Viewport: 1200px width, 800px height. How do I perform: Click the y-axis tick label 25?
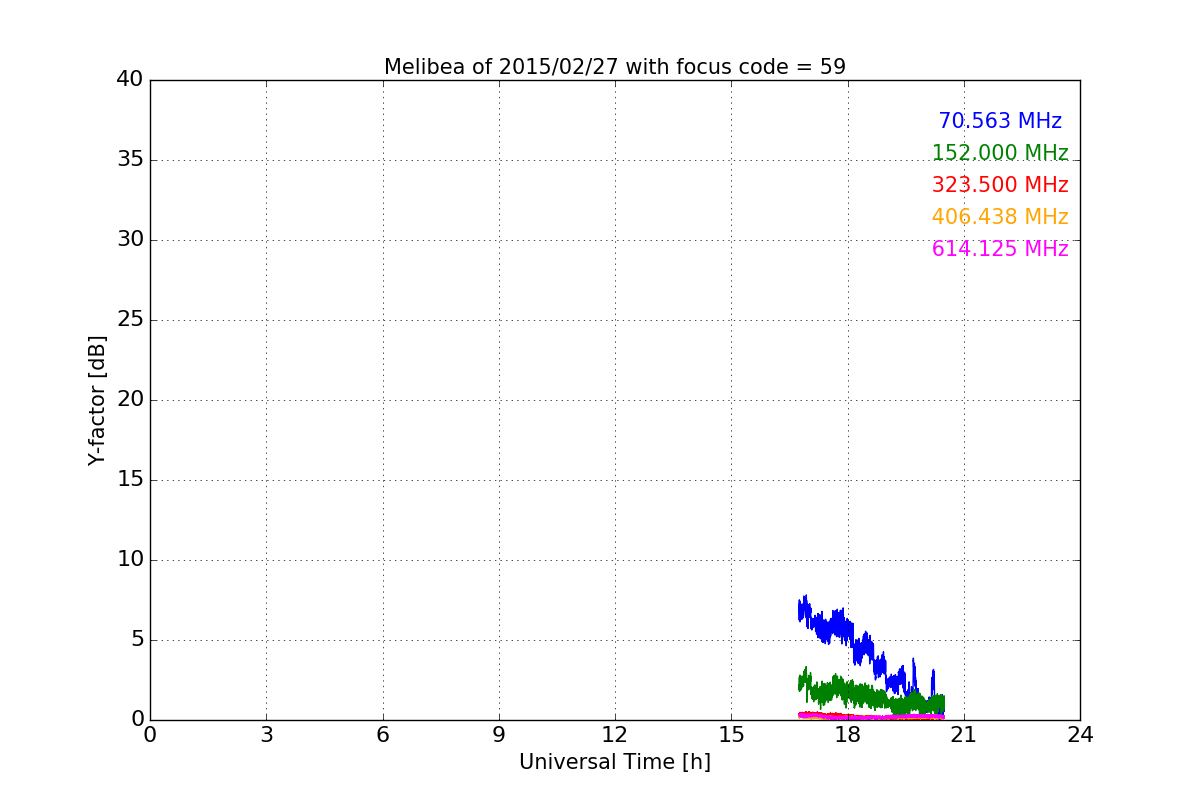tap(130, 320)
